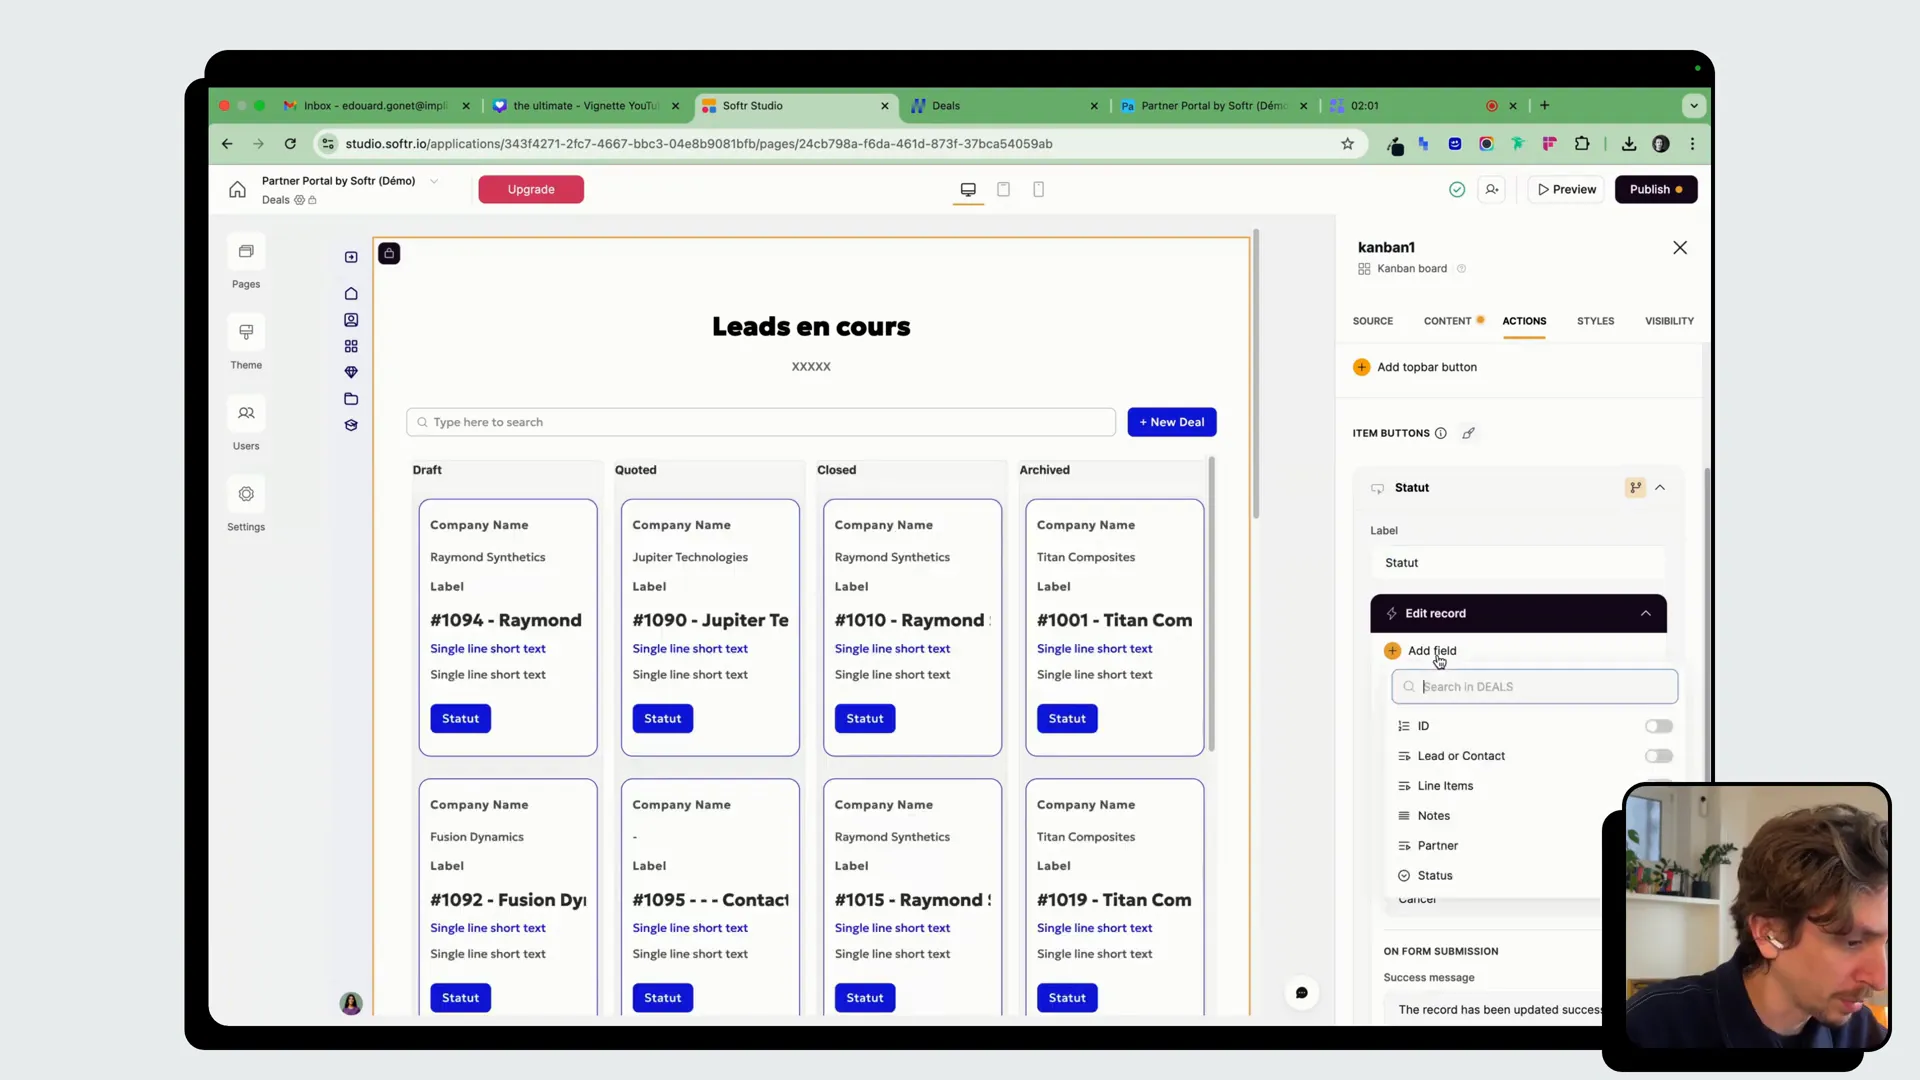Open the Users panel icon
Image resolution: width=1920 pixels, height=1080 pixels.
[x=246, y=414]
